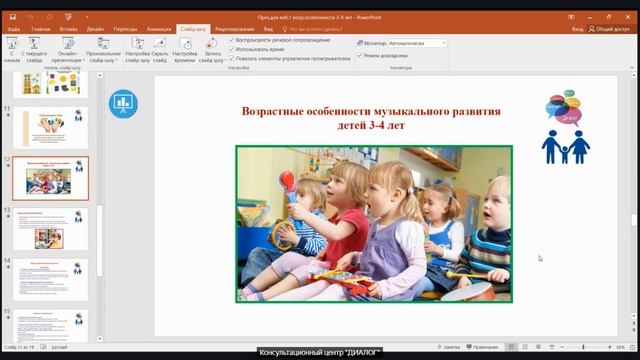
Task: Select slide 15 thumbnail
Action: pyautogui.click(x=51, y=326)
